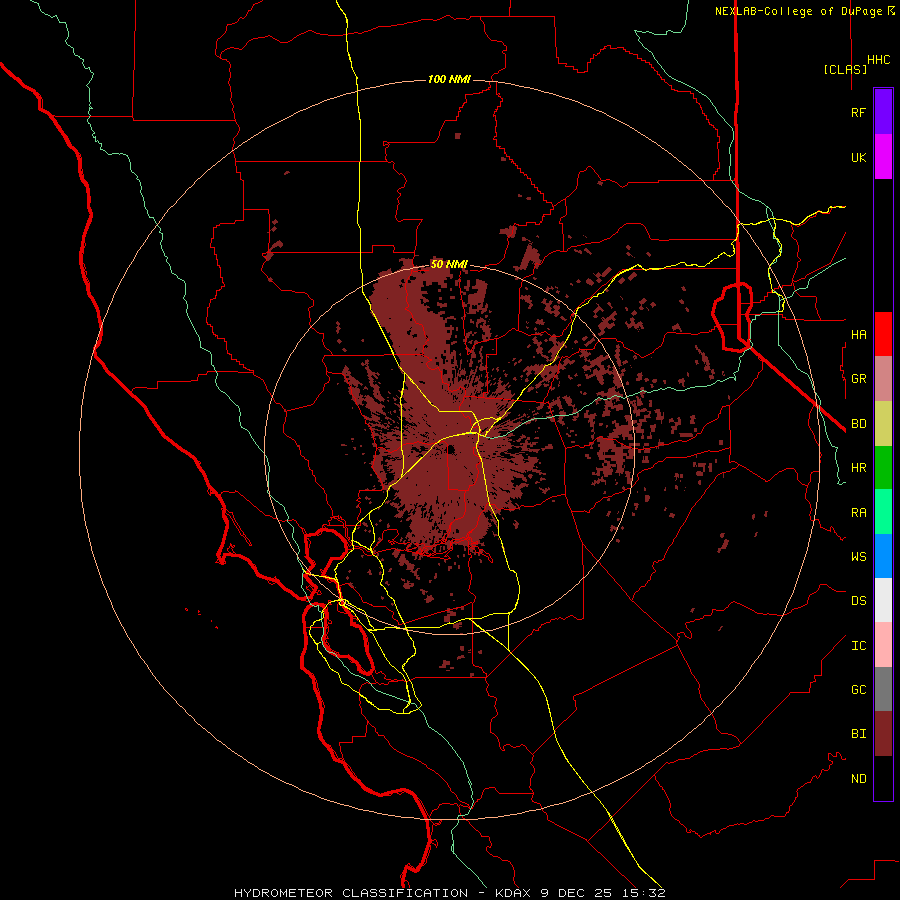Click the BI legend label
Viewport: 900px width, 900px height.
pos(858,734)
